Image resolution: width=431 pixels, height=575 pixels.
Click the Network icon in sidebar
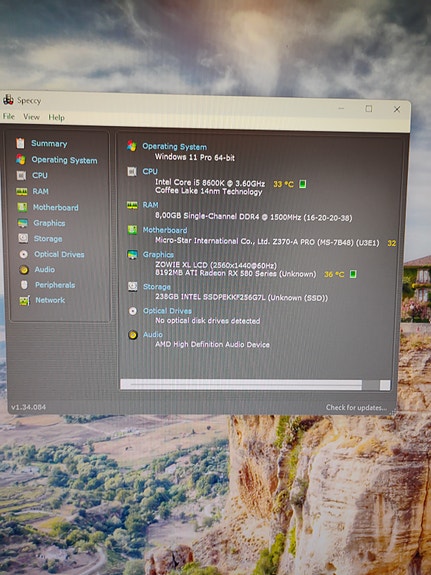(x=25, y=301)
